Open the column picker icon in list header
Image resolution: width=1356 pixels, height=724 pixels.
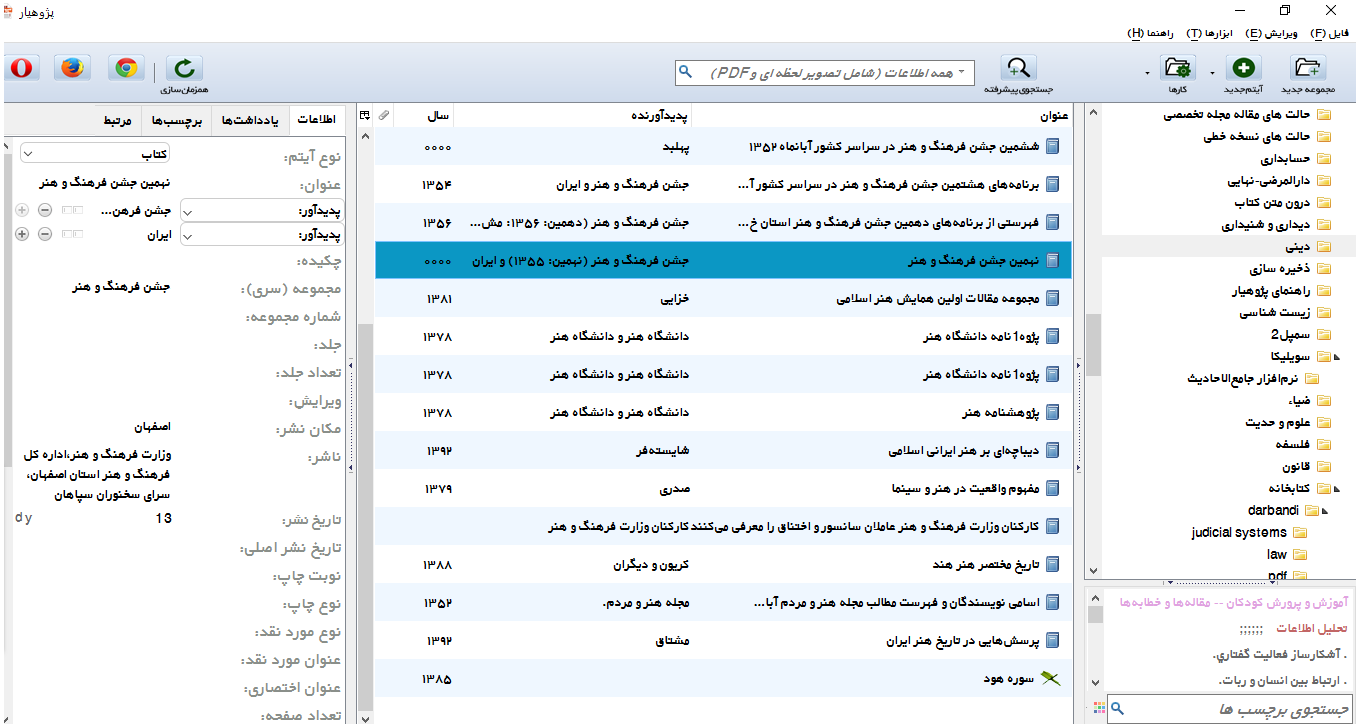[365, 116]
